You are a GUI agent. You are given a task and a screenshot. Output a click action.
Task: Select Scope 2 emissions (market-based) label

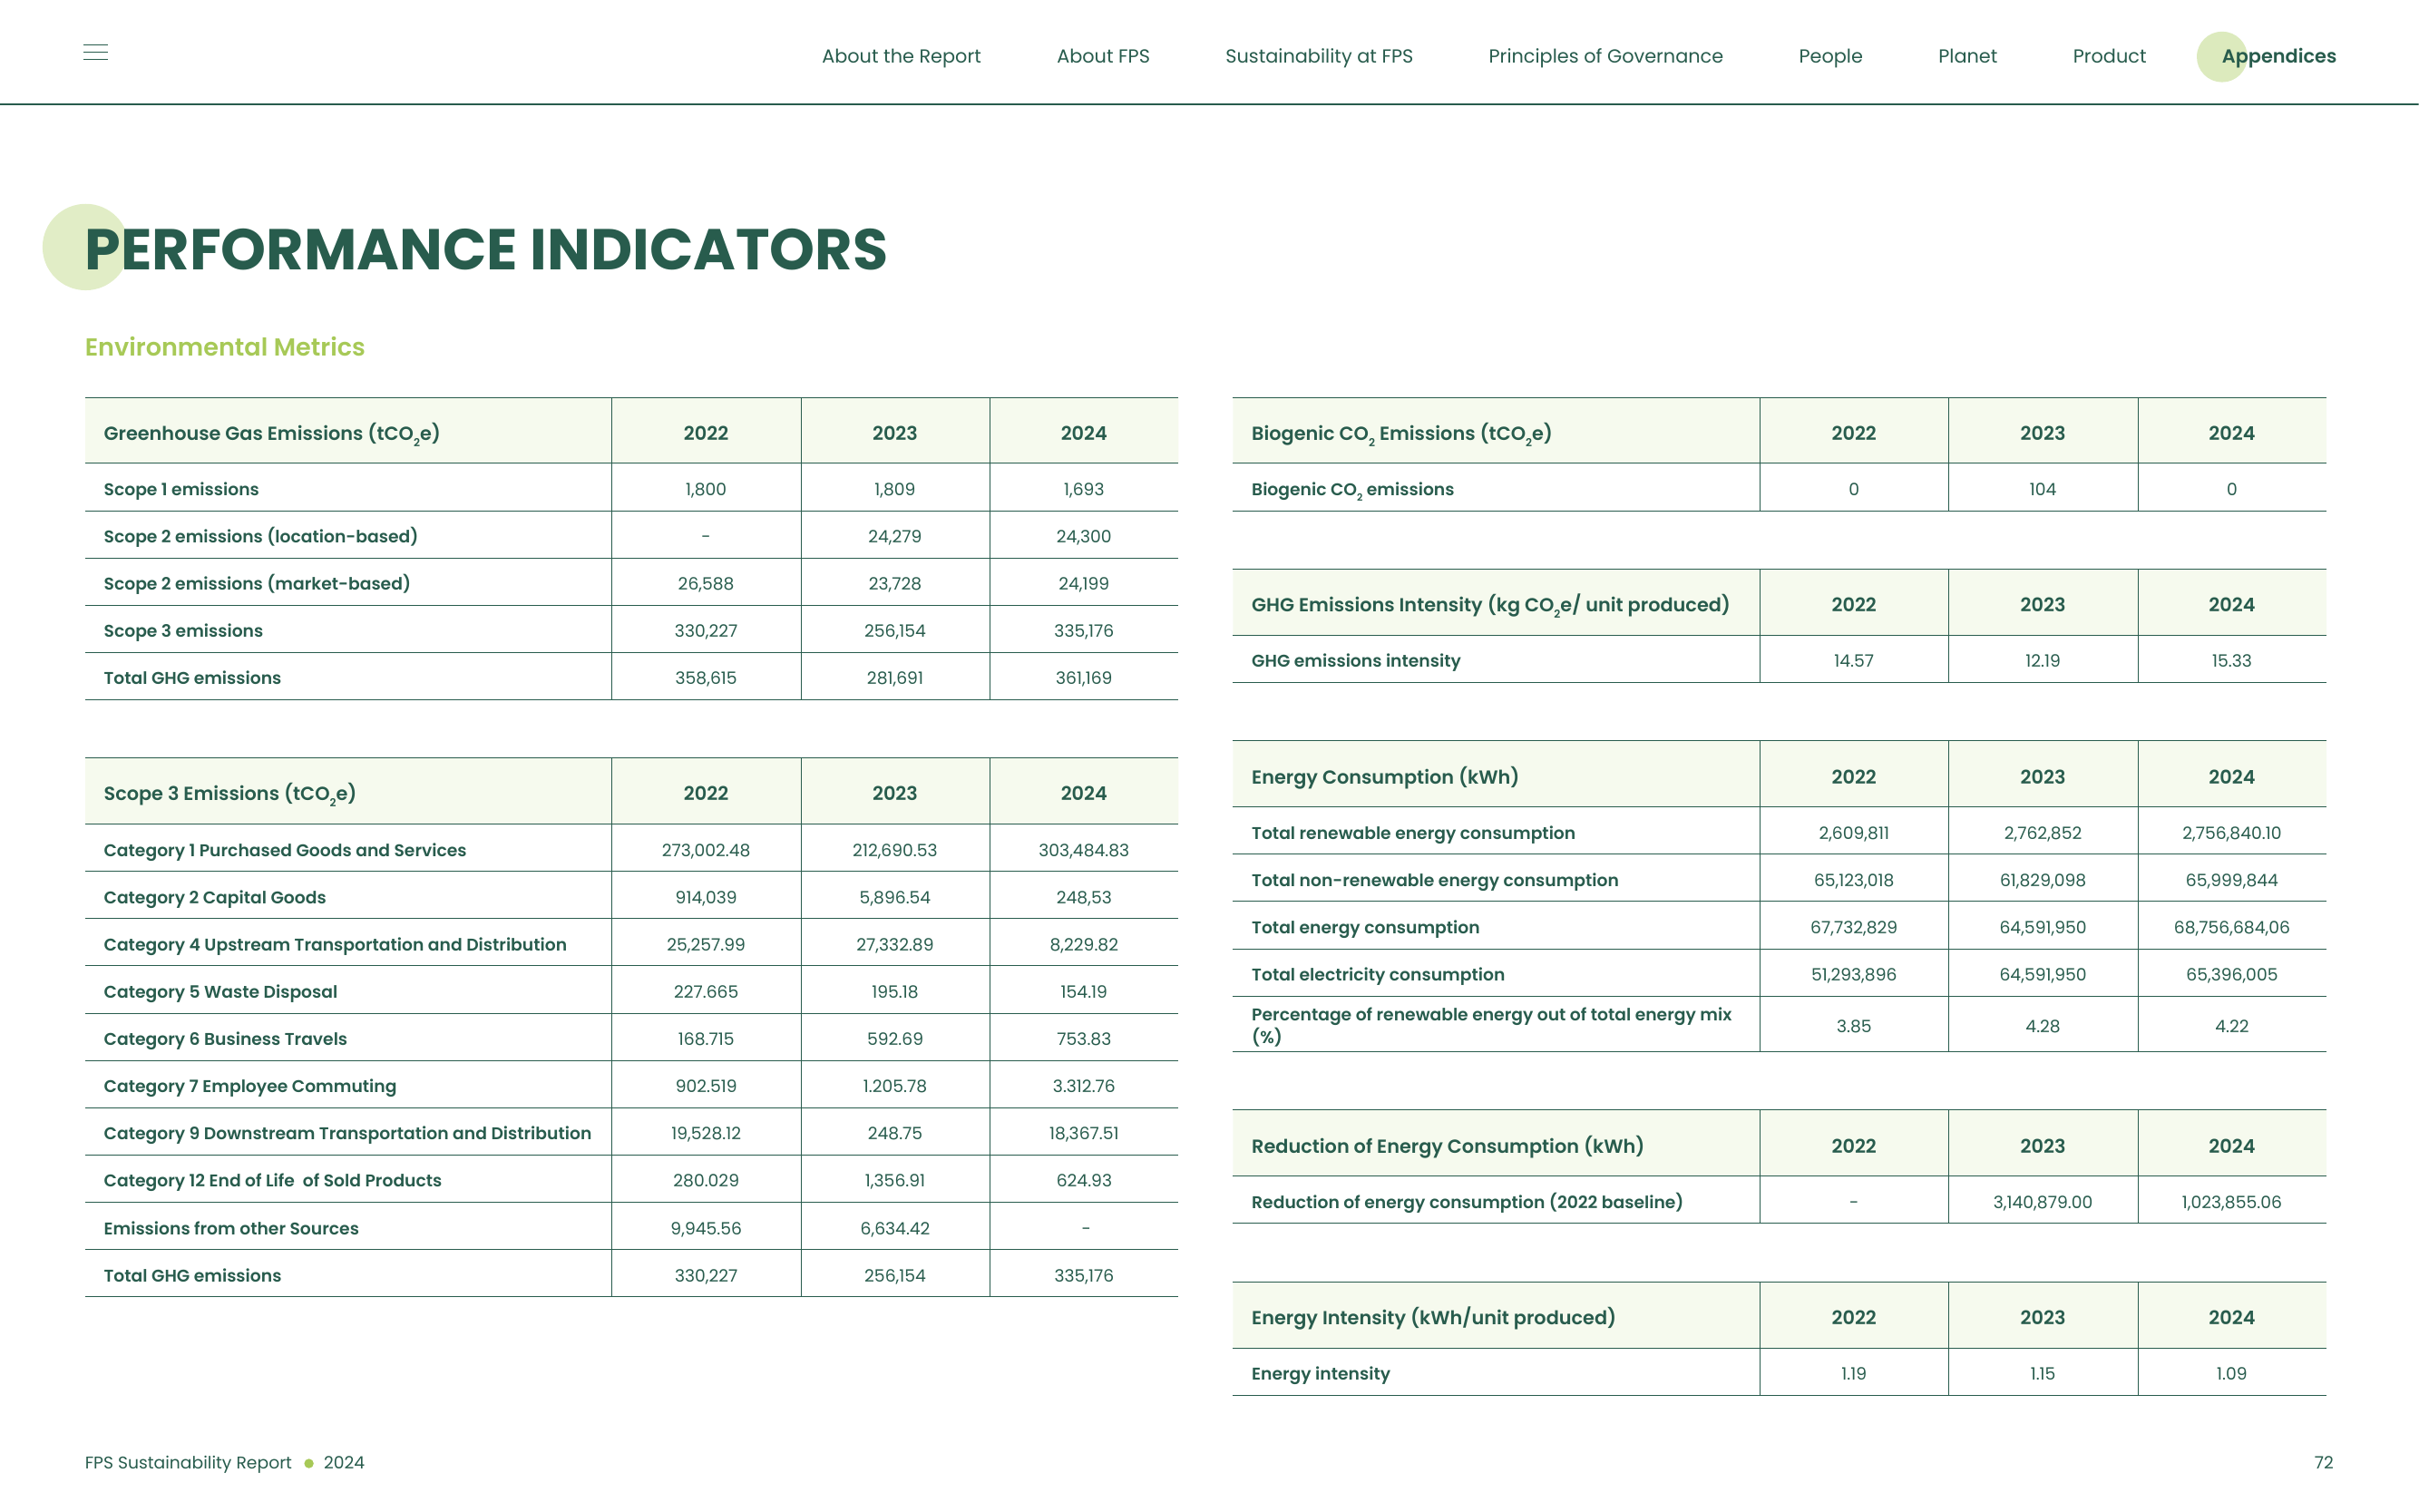pos(257,583)
